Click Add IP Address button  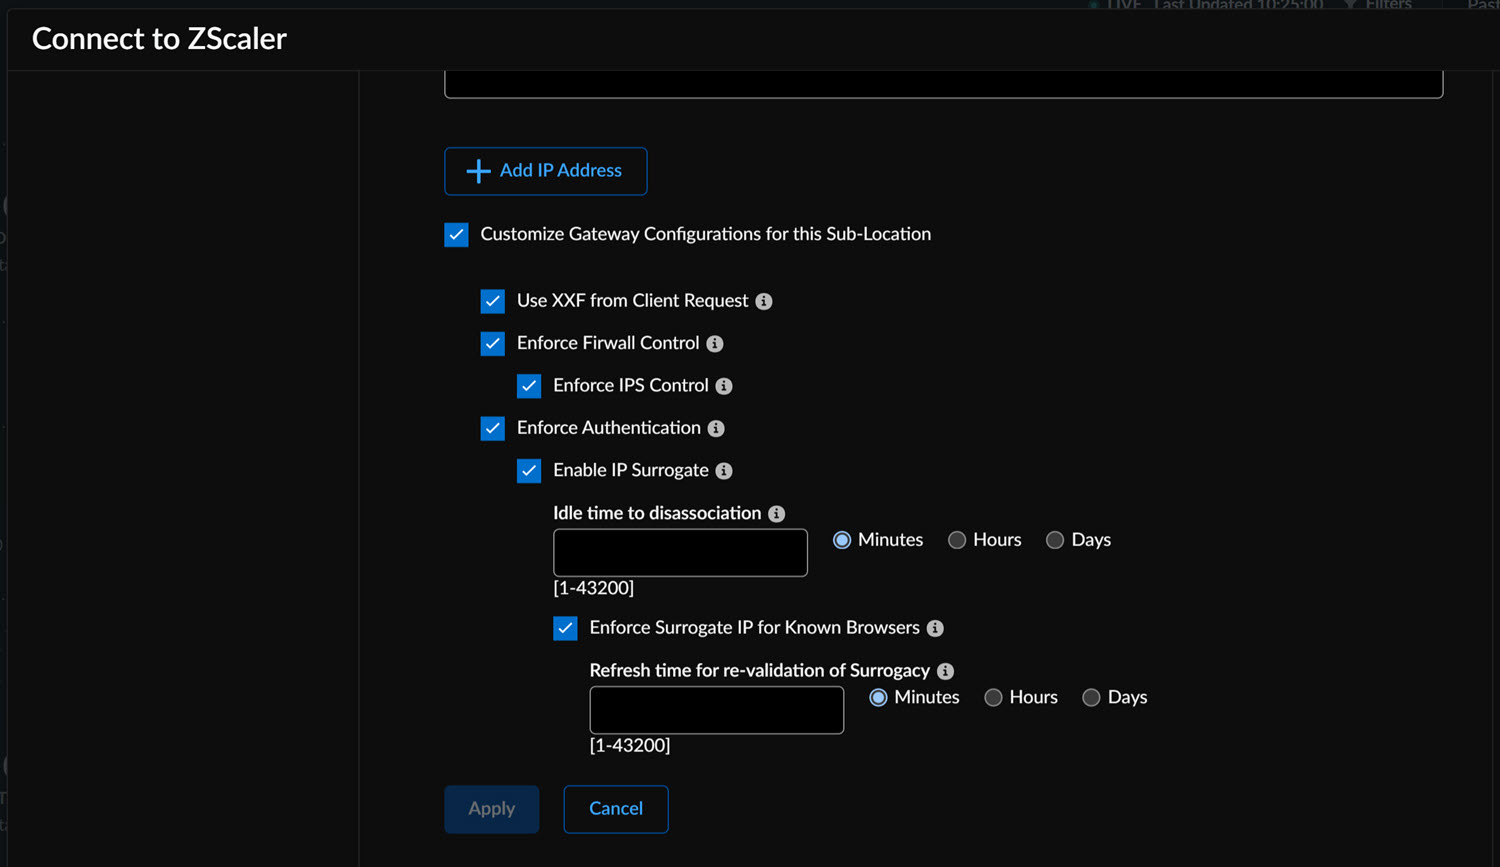pyautogui.click(x=545, y=171)
